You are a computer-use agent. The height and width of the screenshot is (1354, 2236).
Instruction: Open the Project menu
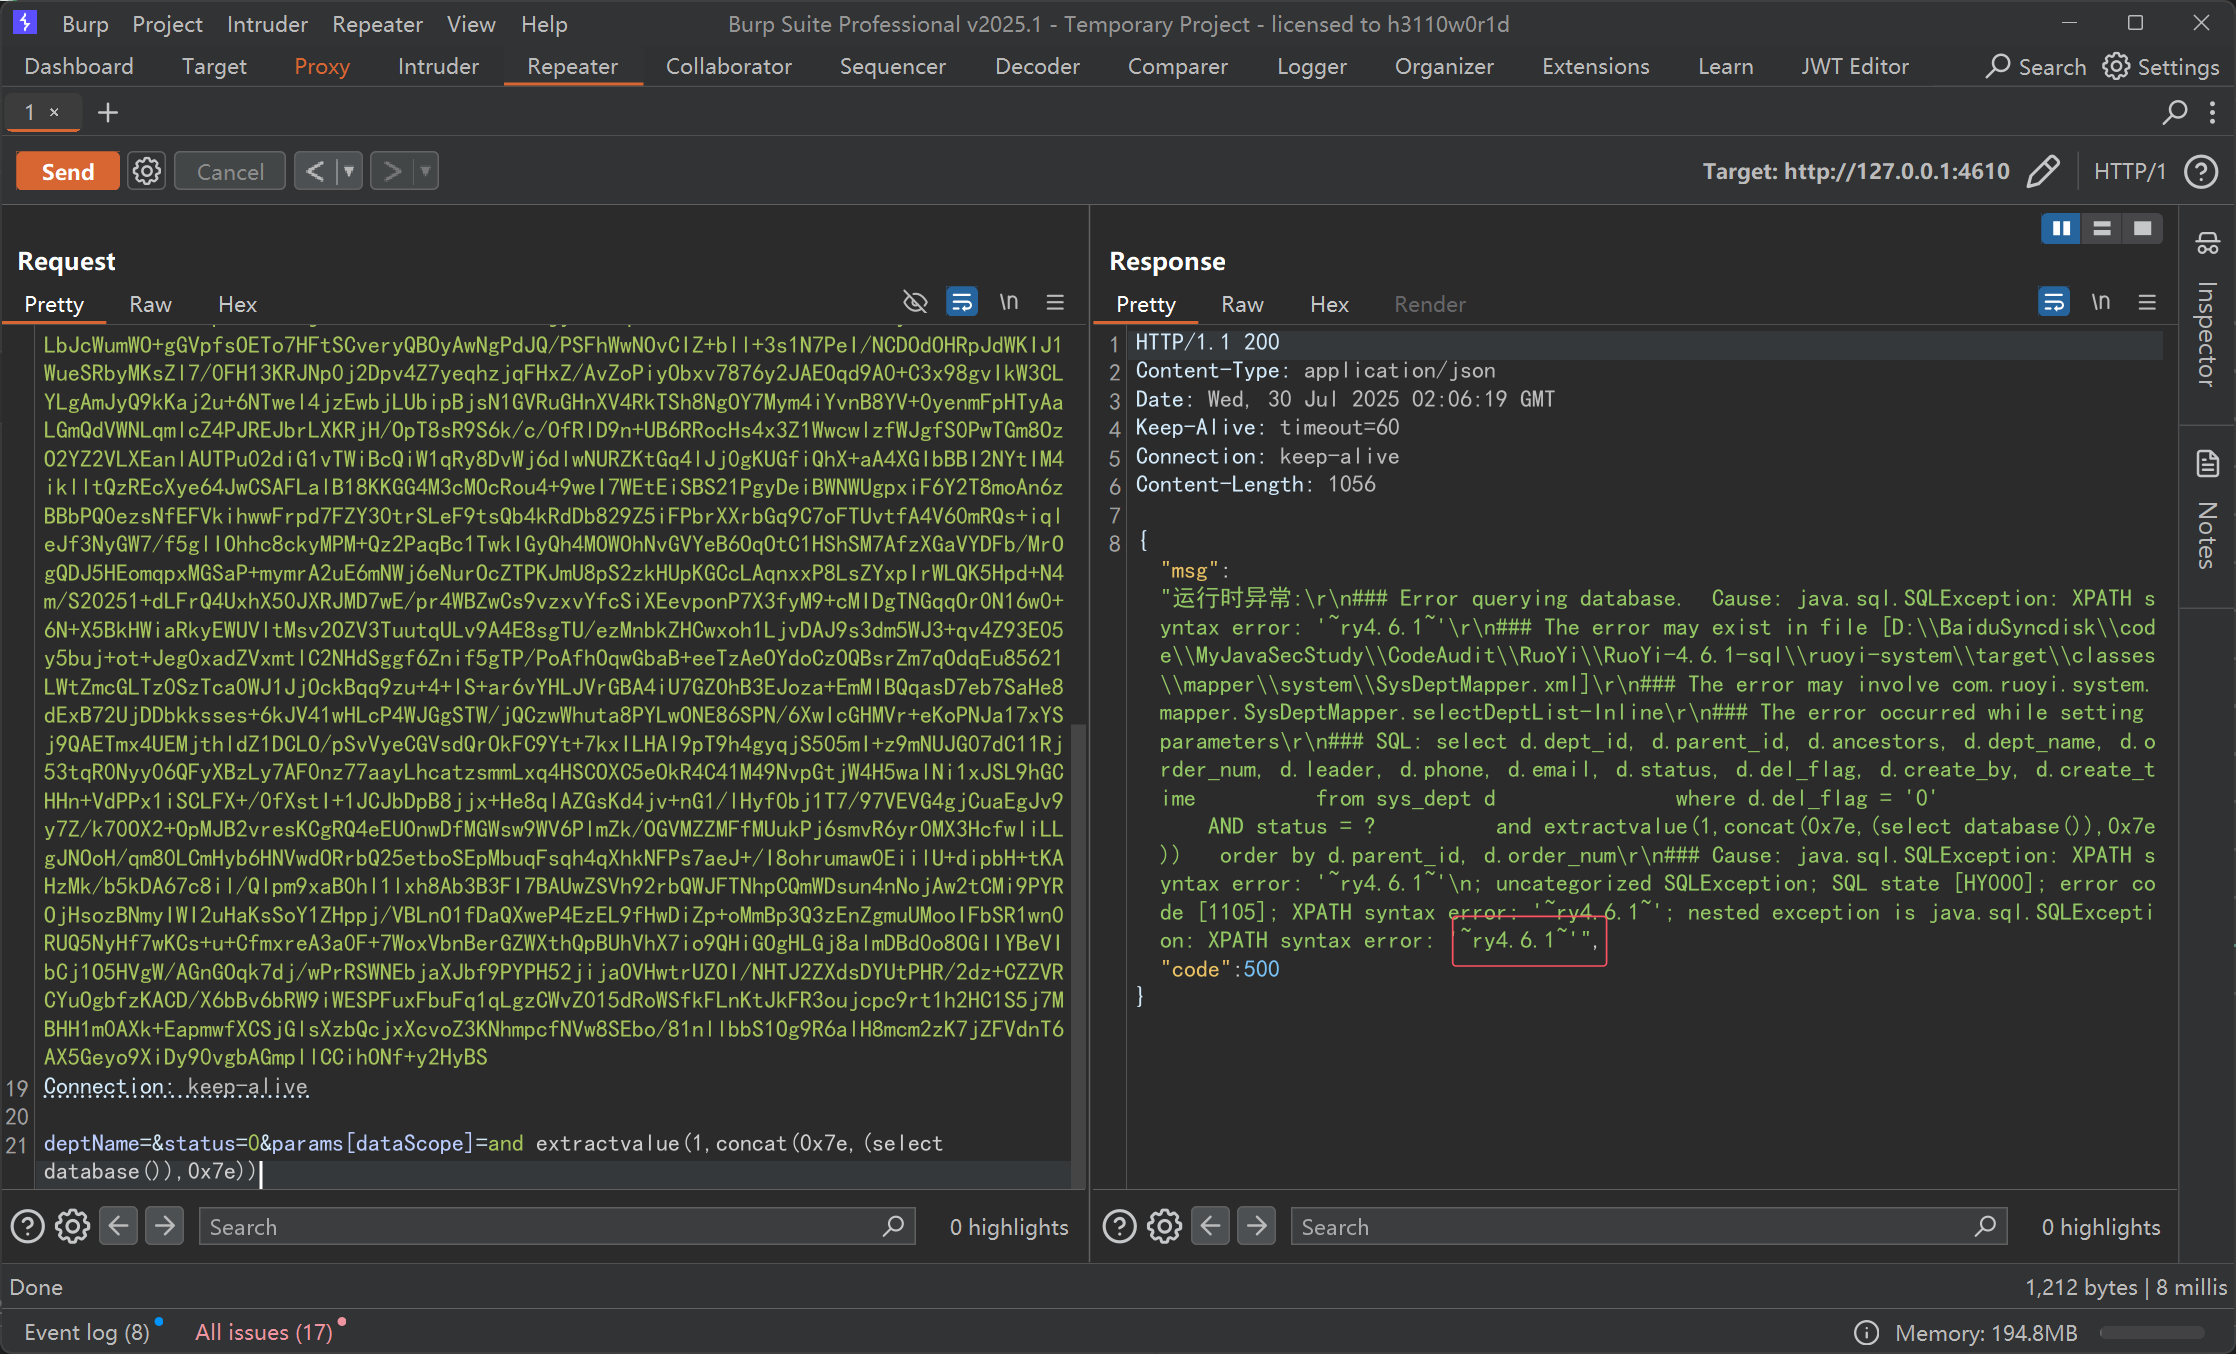[167, 24]
